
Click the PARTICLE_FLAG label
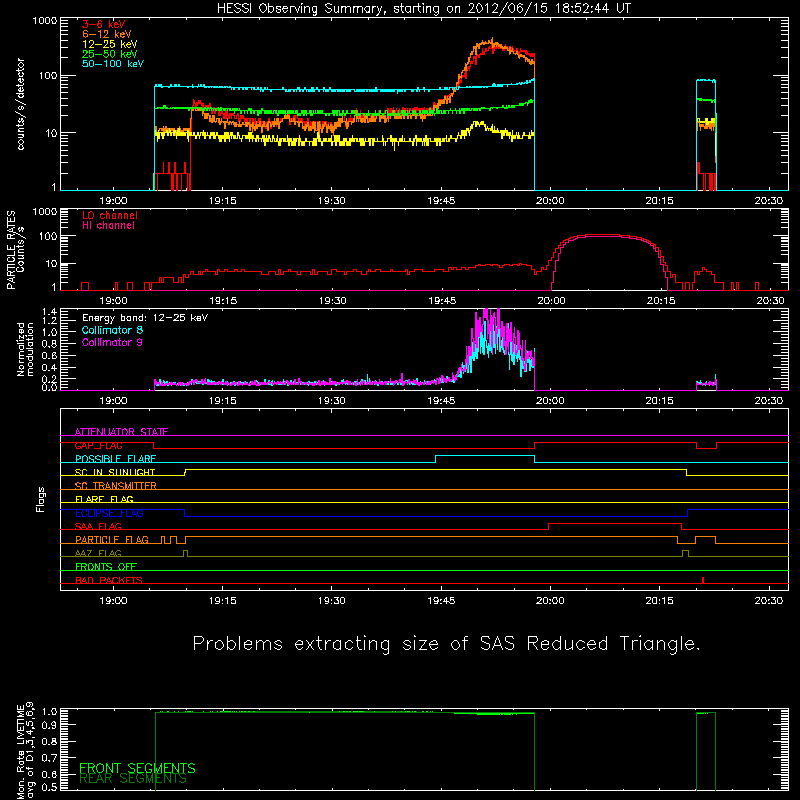coord(112,539)
